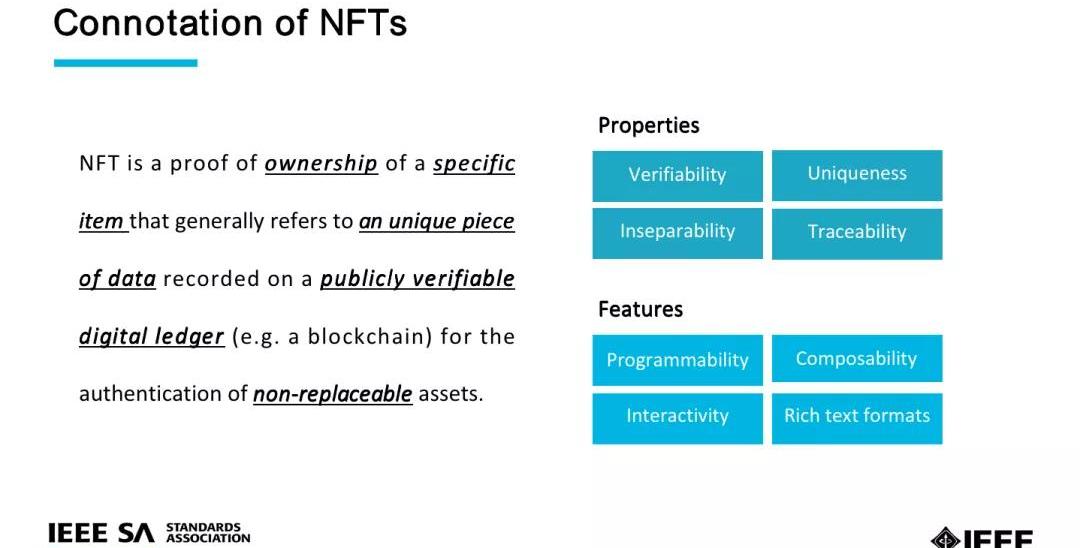Click the blue line under title

point(125,63)
